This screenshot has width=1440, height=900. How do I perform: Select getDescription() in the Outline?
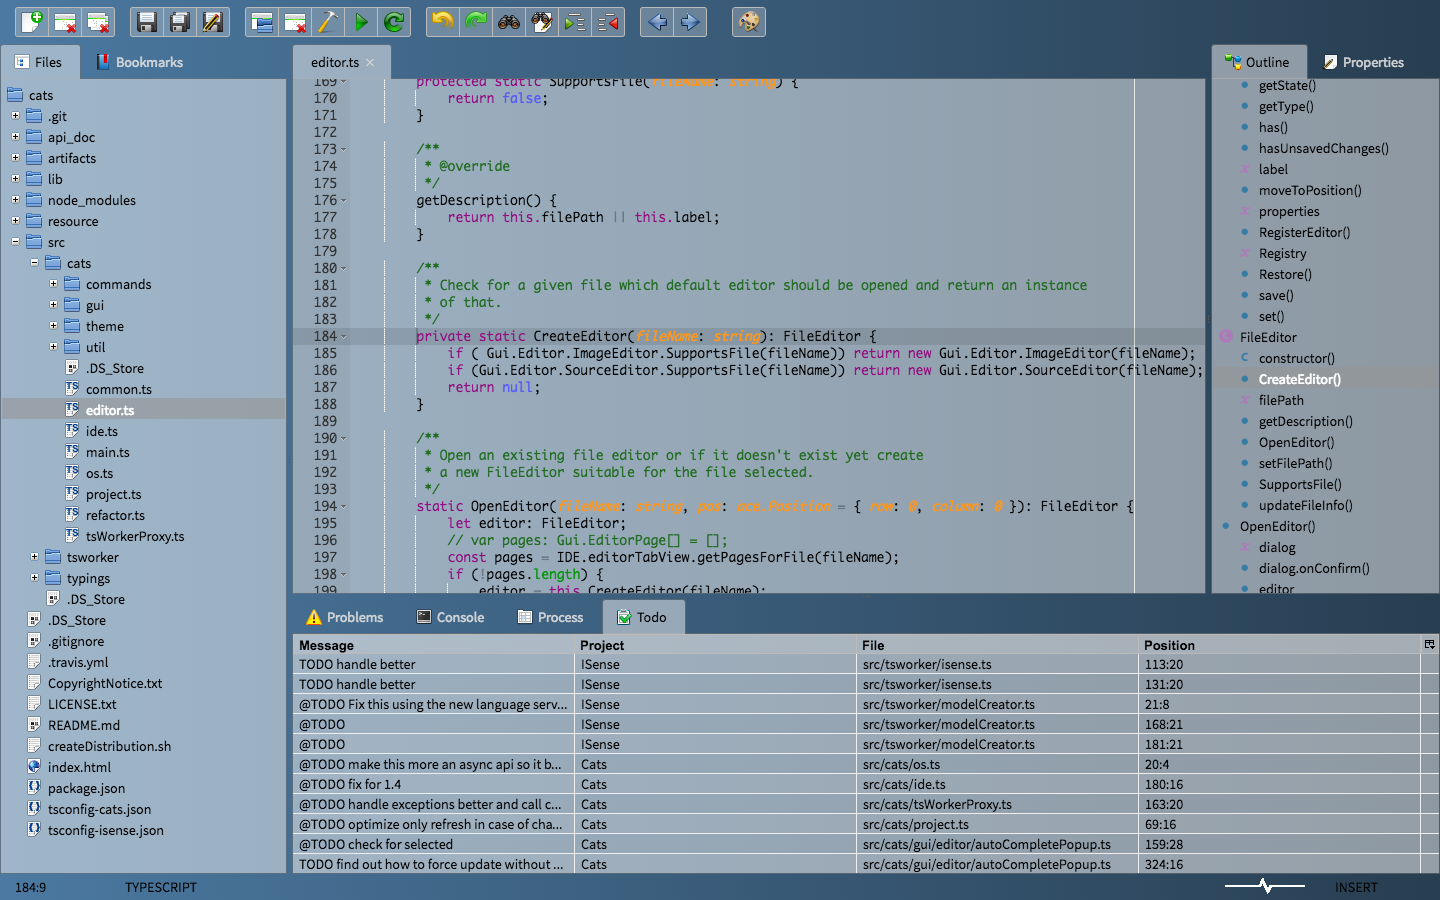1306,421
